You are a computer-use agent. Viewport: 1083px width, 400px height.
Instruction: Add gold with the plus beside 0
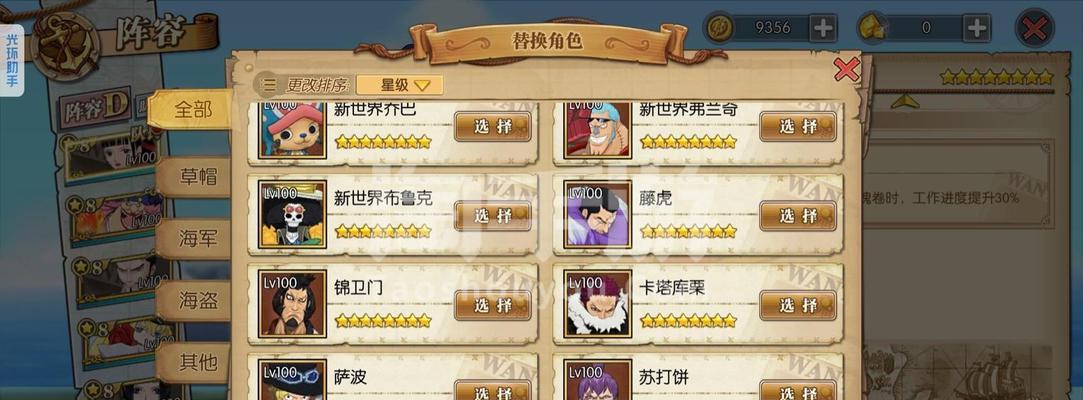(x=977, y=28)
